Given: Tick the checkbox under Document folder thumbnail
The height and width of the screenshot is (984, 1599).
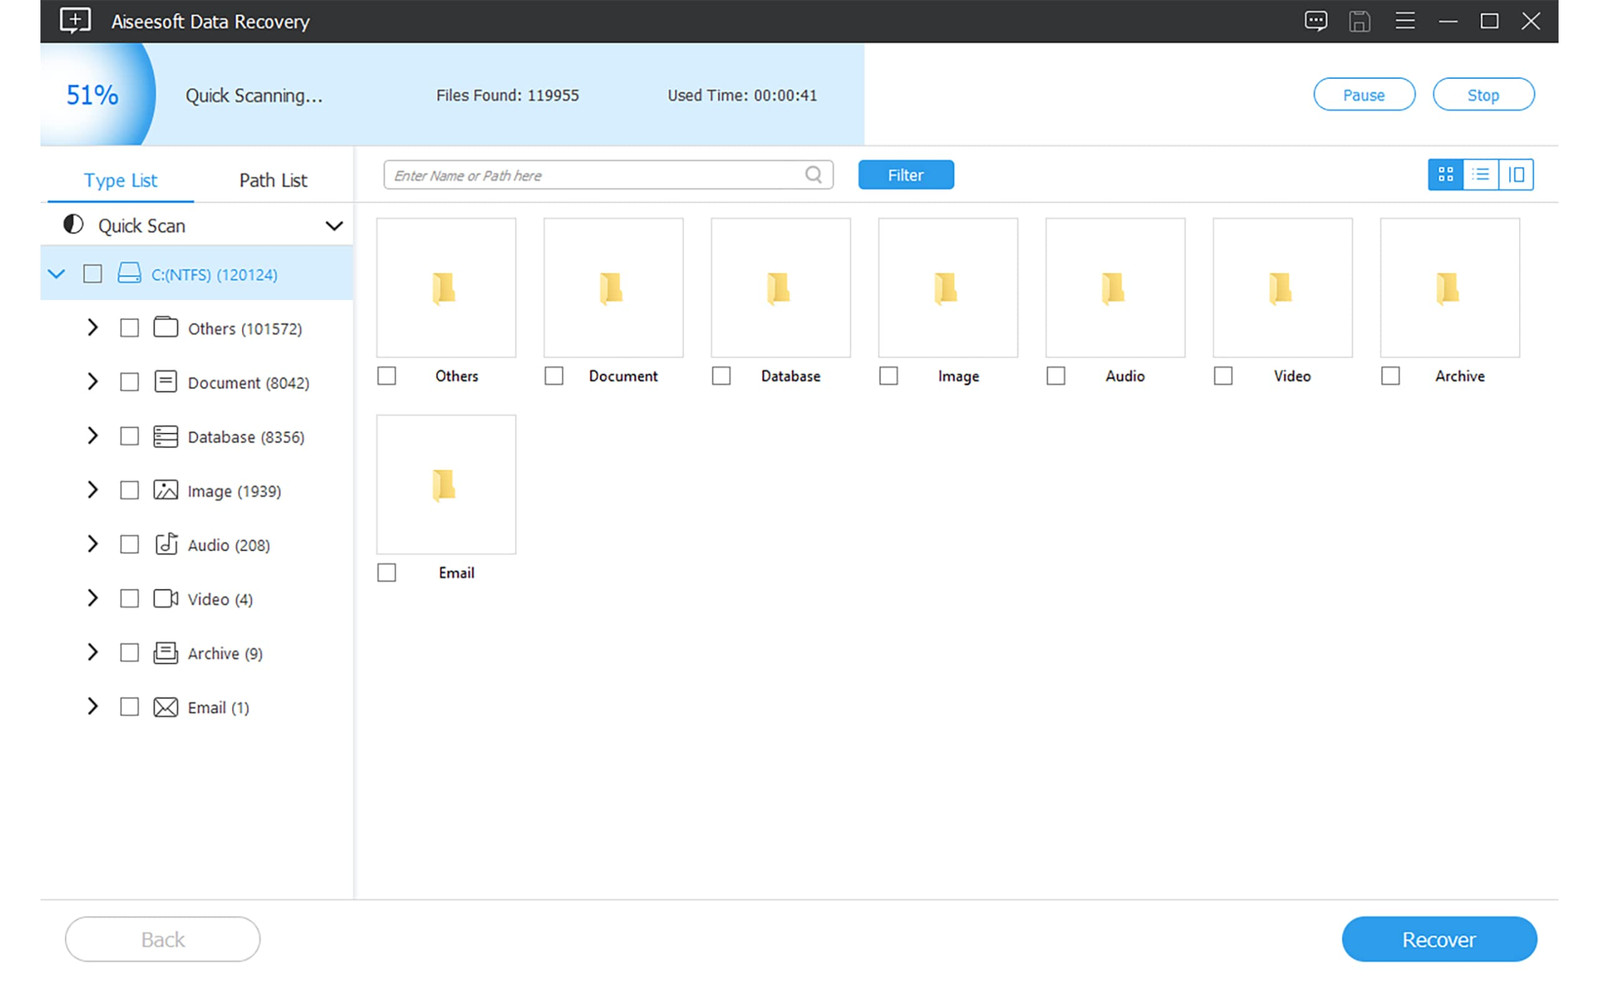Looking at the screenshot, I should [x=554, y=376].
